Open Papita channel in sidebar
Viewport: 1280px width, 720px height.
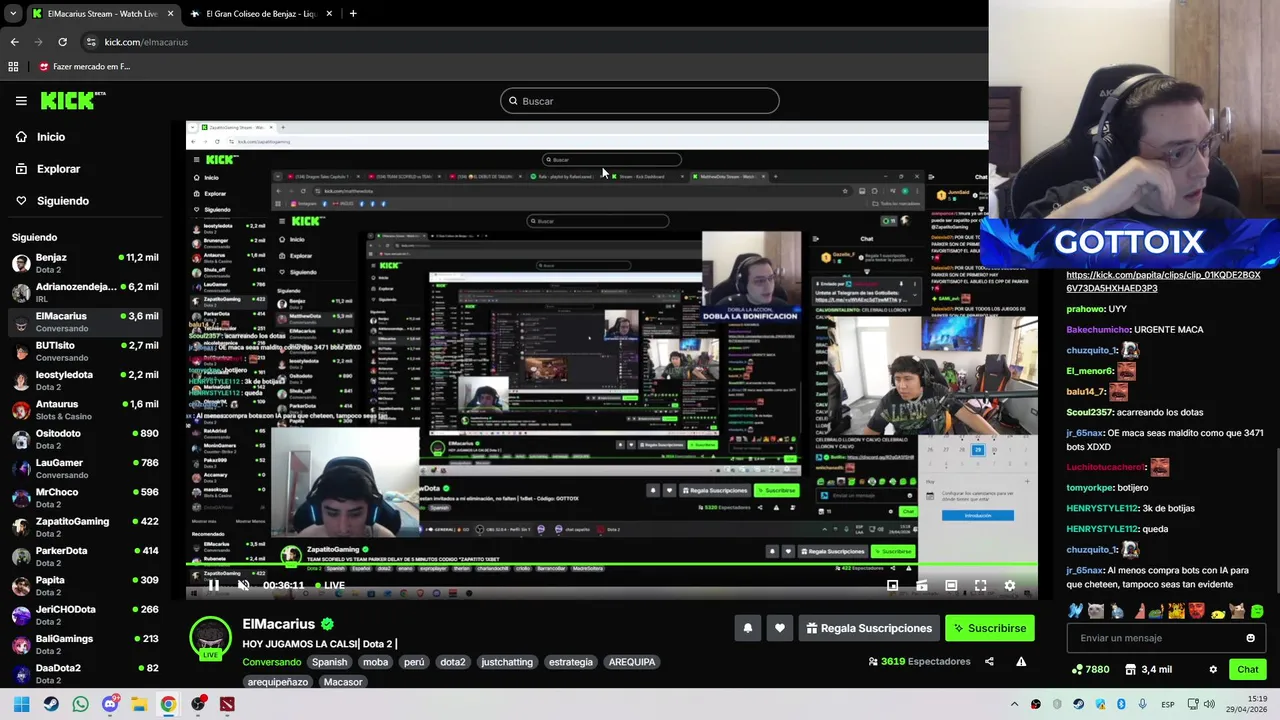86,585
